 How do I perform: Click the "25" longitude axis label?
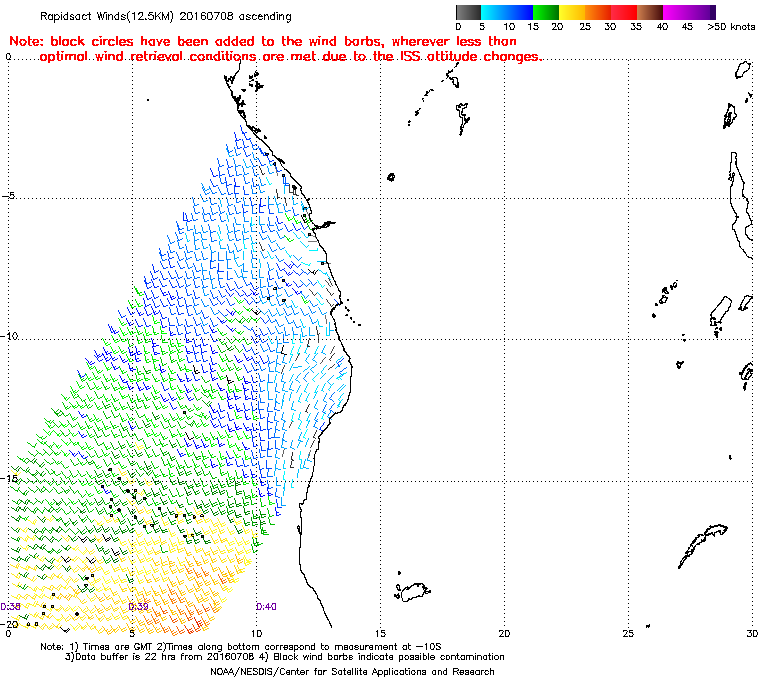(628, 633)
